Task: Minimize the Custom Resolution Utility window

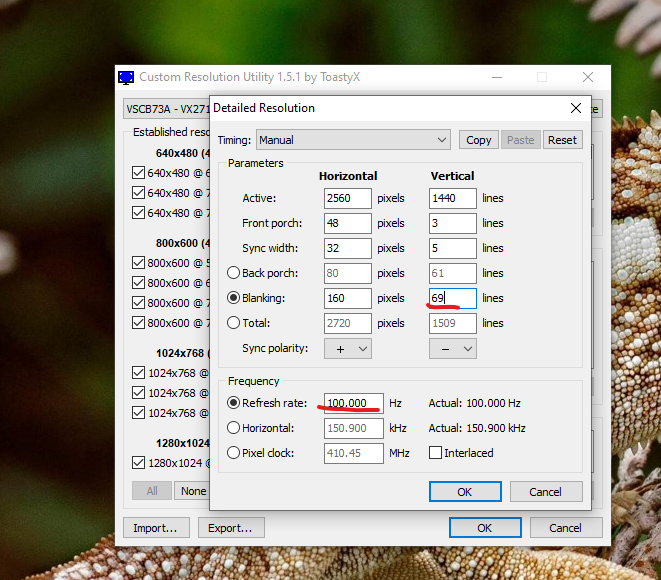Action: pyautogui.click(x=497, y=77)
